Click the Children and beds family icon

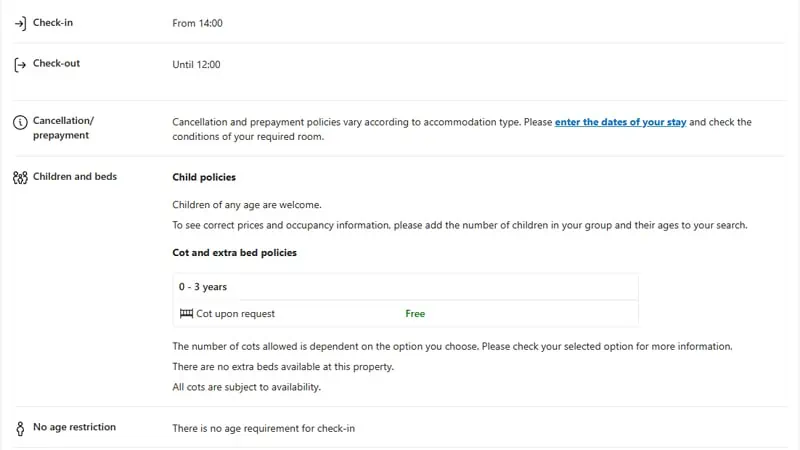pyautogui.click(x=20, y=178)
